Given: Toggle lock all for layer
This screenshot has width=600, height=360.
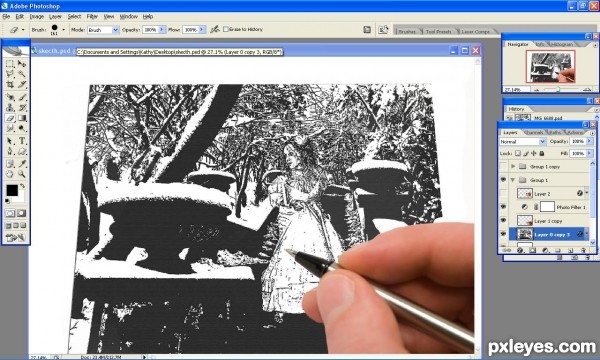Looking at the screenshot, I should [x=541, y=153].
